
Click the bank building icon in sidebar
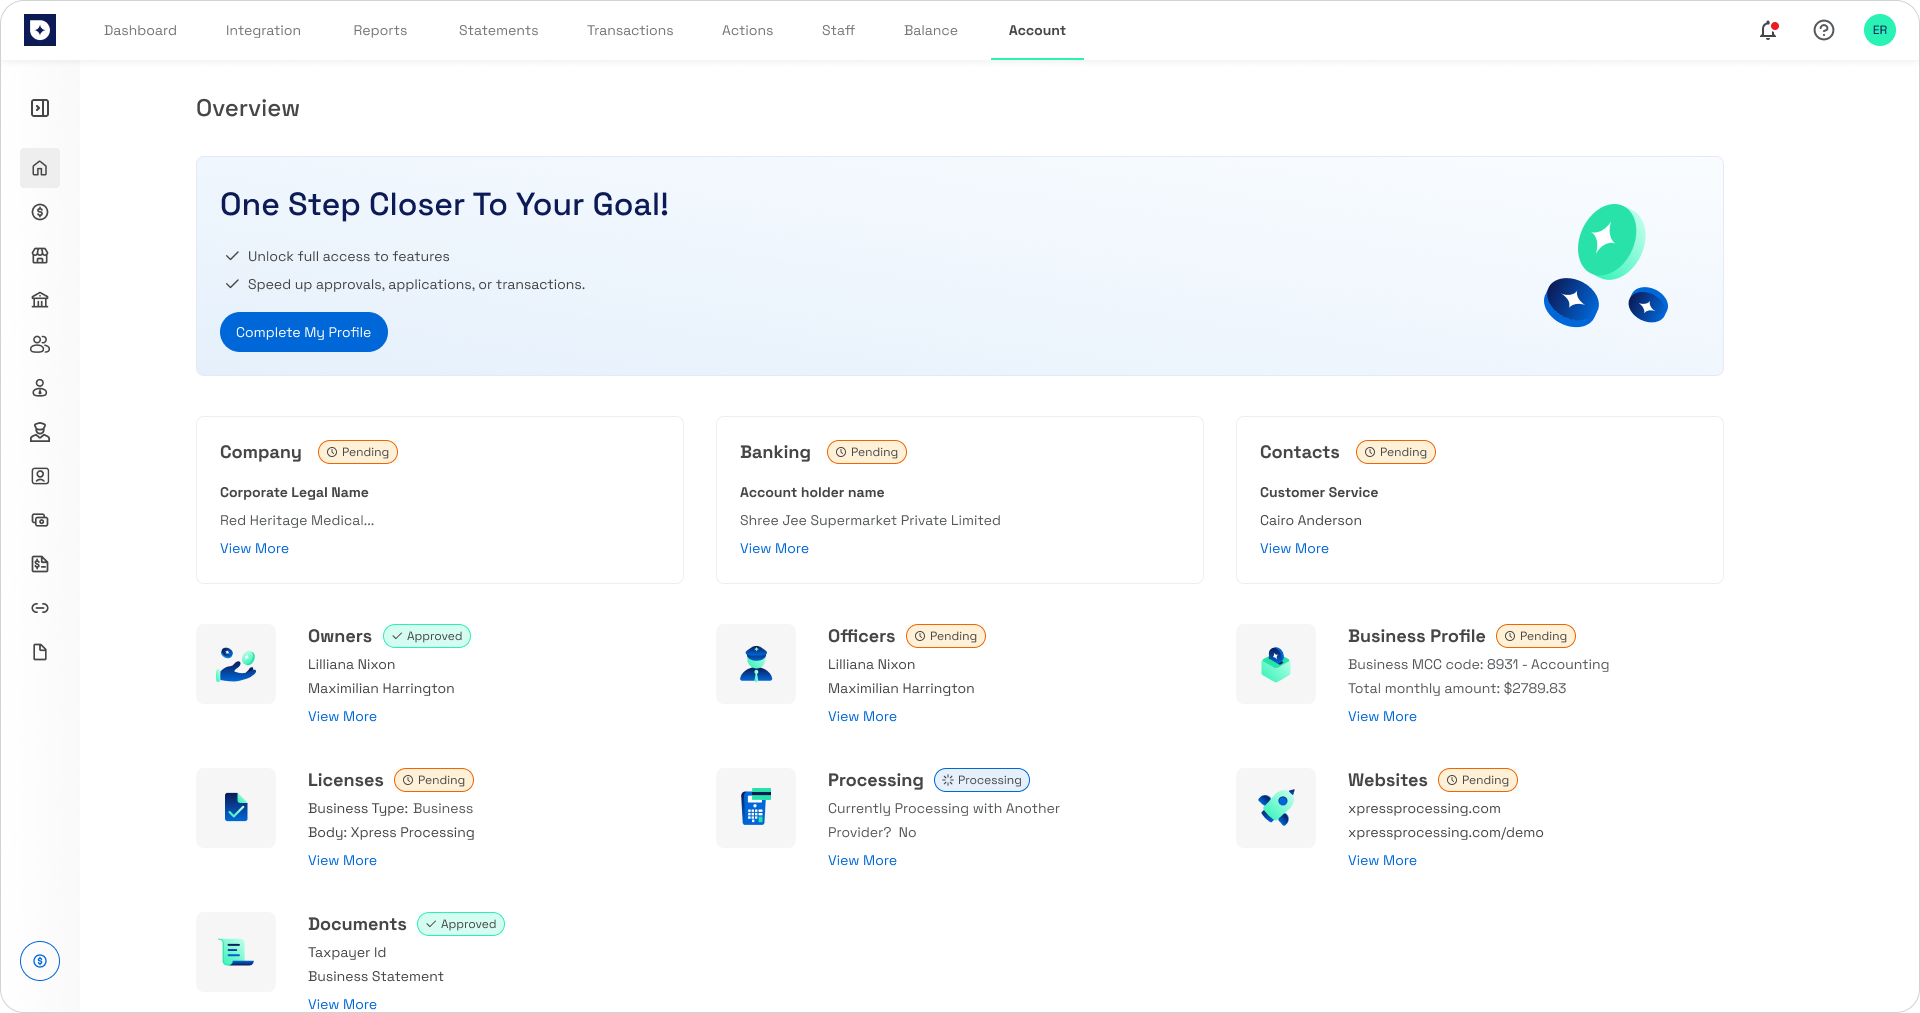tap(40, 299)
